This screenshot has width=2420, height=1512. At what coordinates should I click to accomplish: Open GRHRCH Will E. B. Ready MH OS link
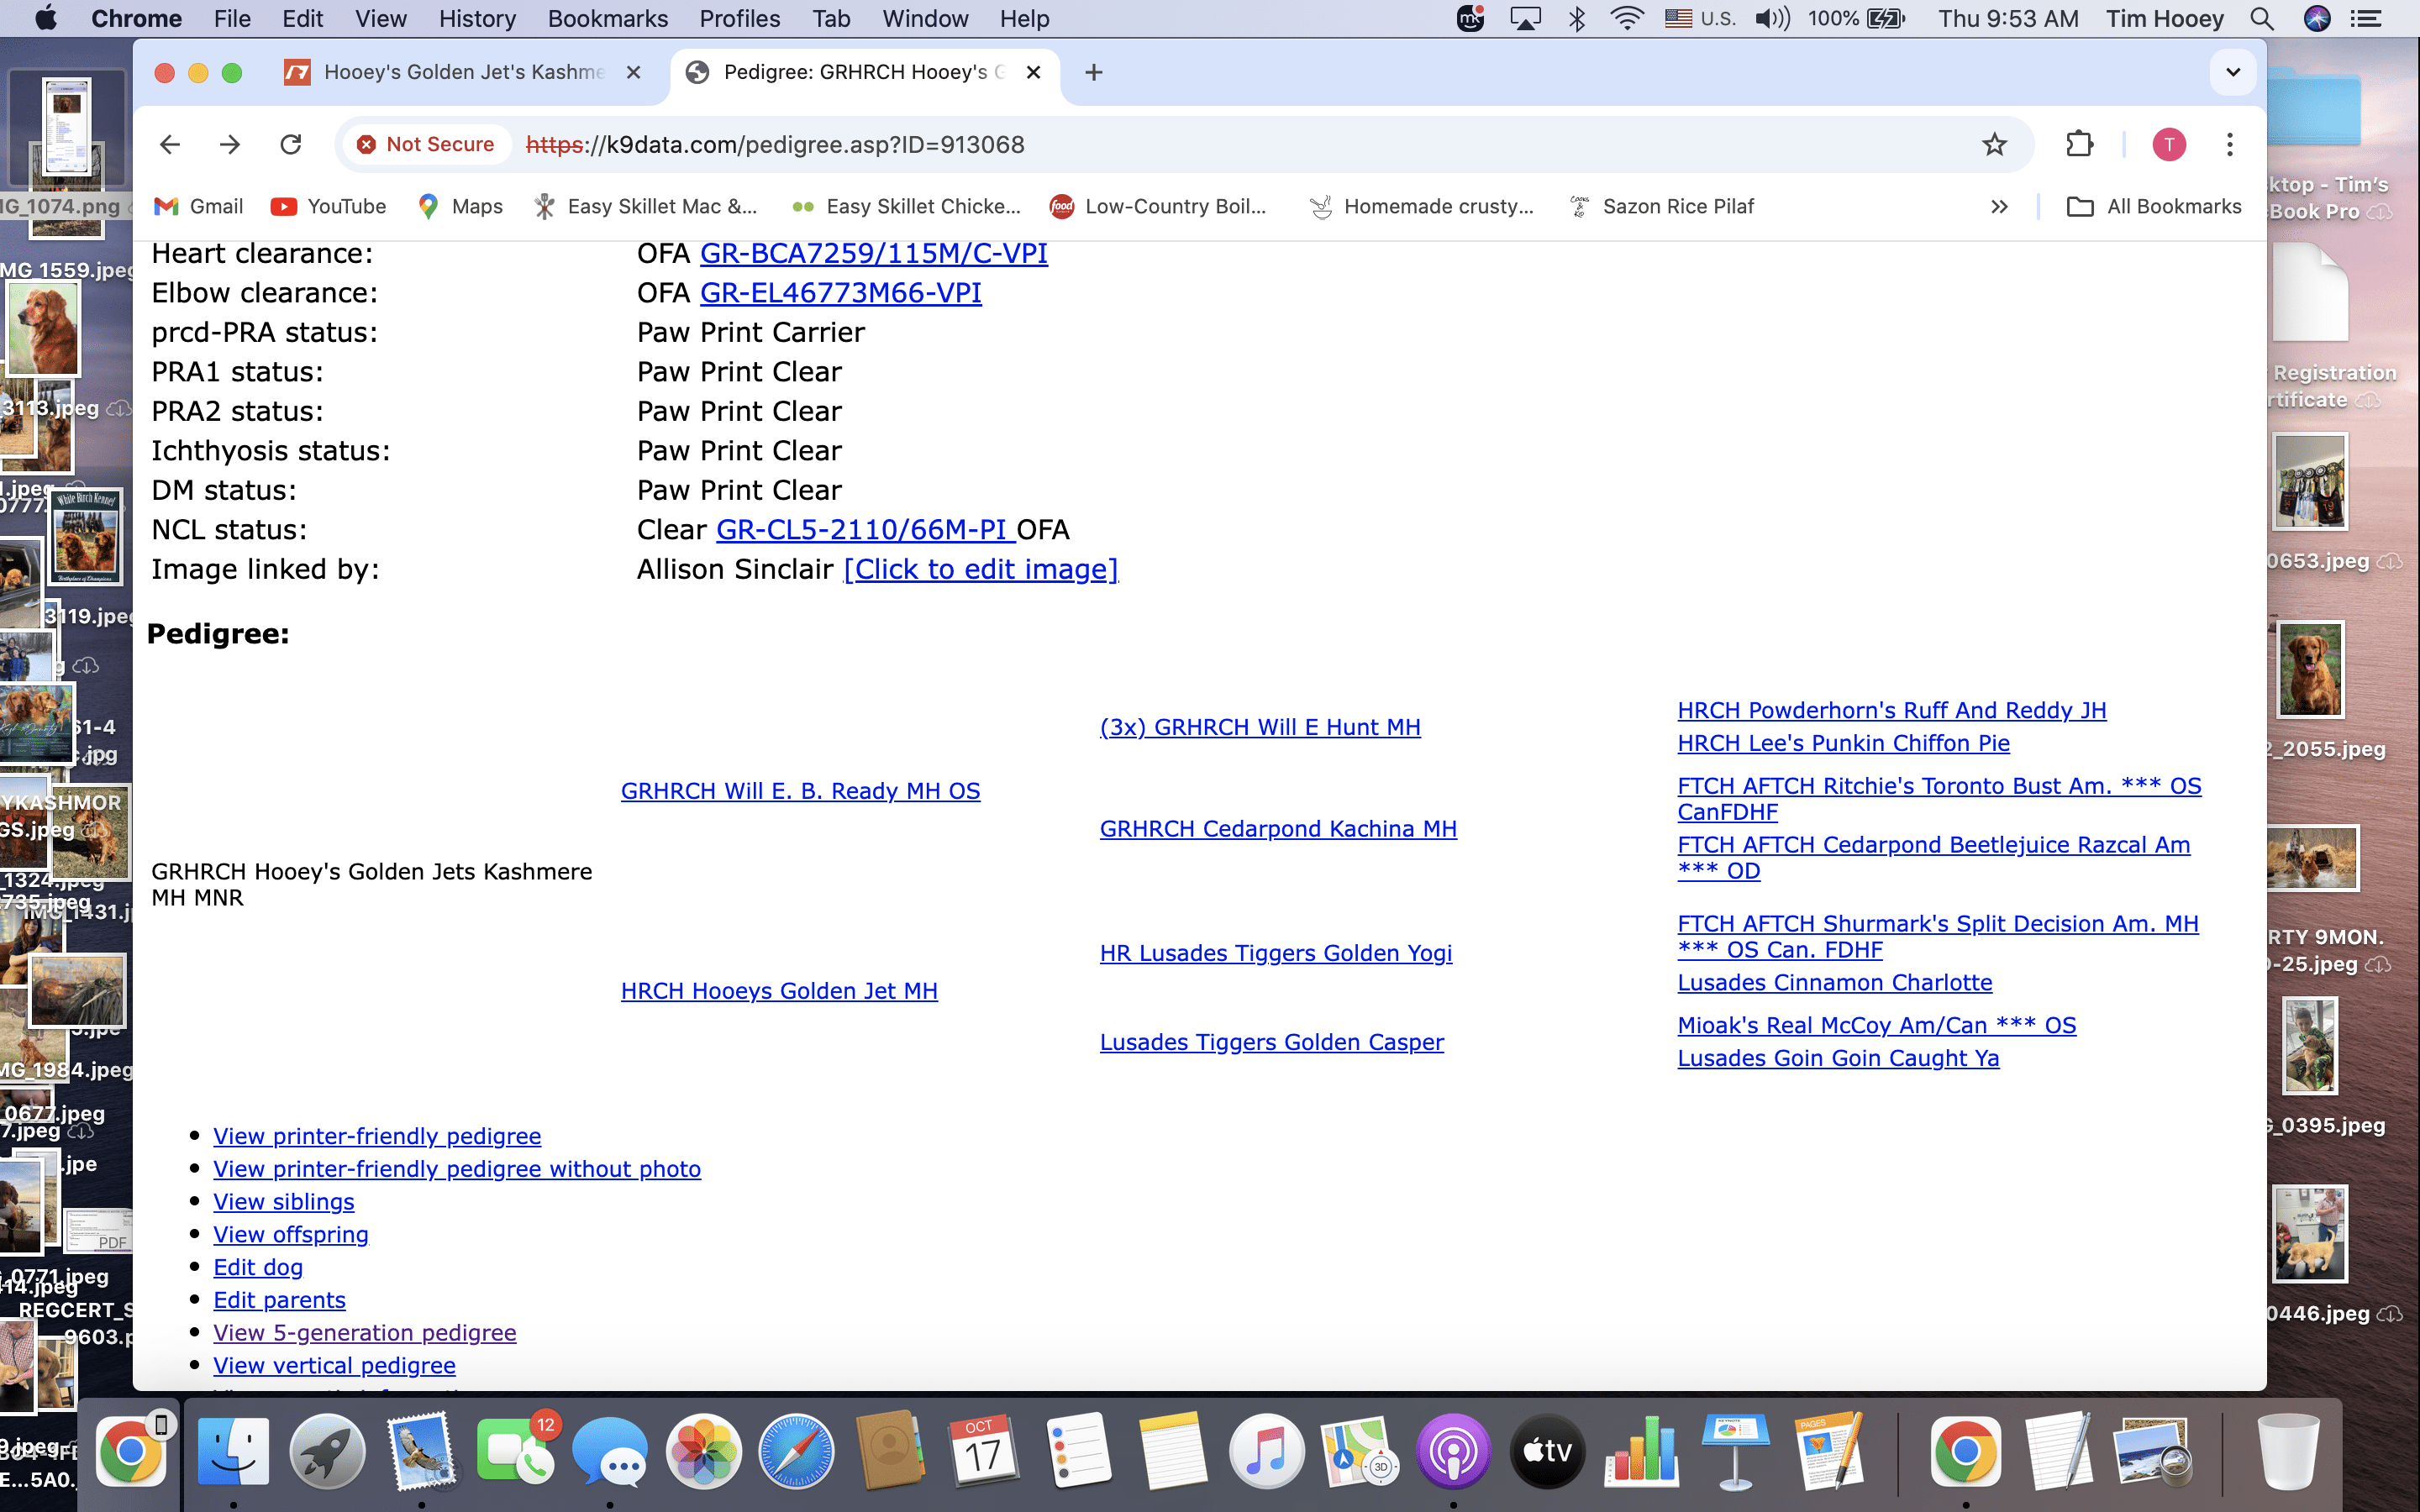click(x=800, y=791)
